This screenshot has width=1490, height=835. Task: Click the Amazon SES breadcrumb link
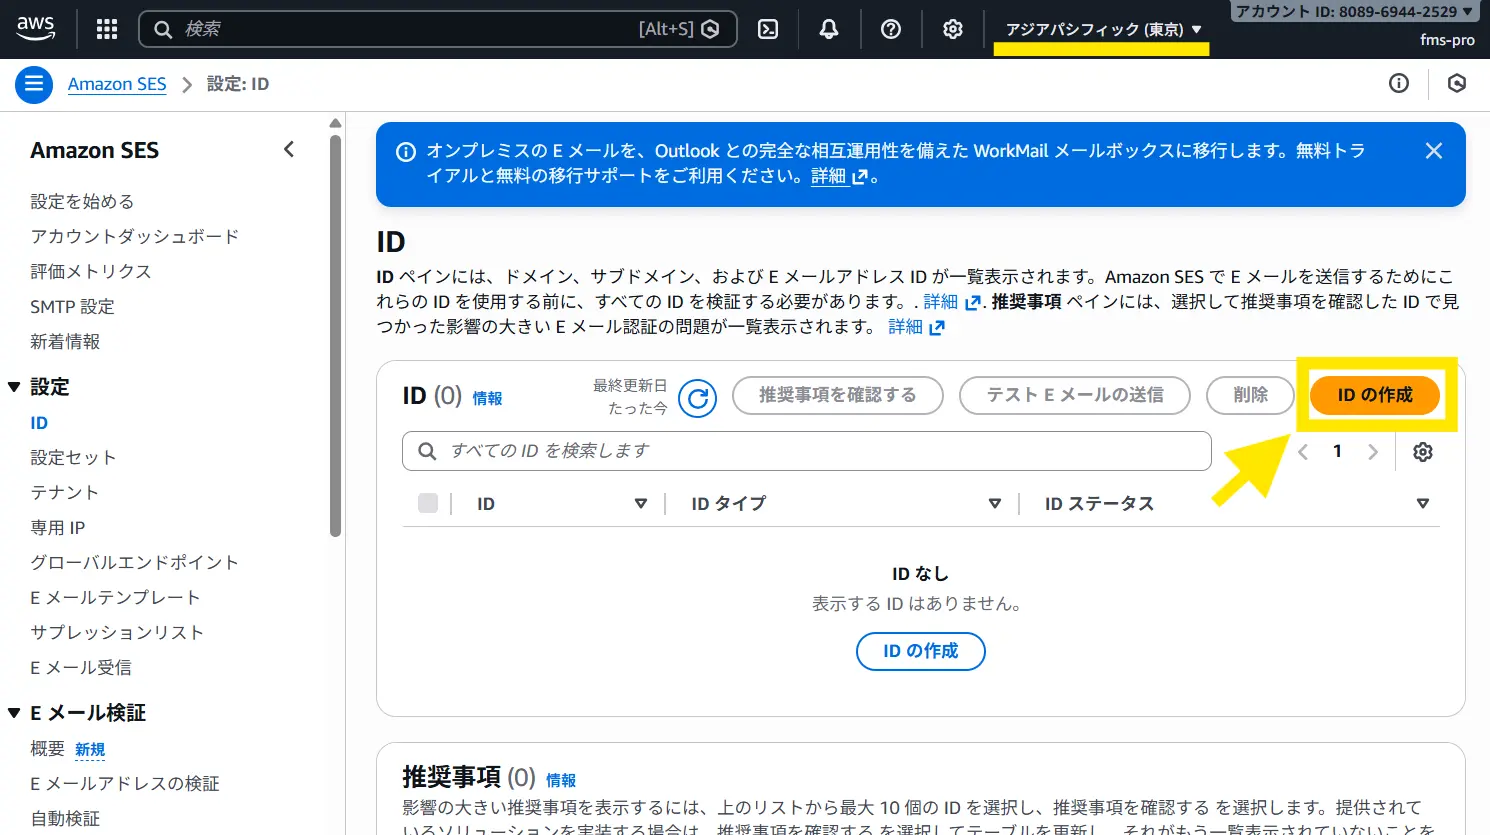tap(117, 84)
